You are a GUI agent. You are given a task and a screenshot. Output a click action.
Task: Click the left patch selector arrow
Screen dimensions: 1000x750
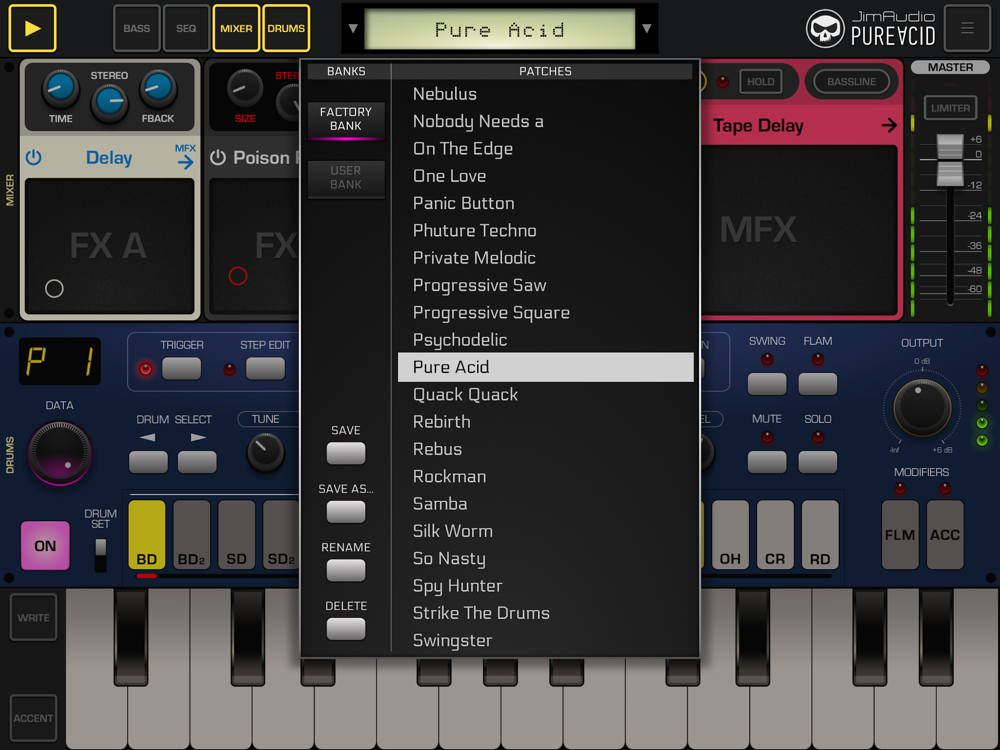(353, 28)
